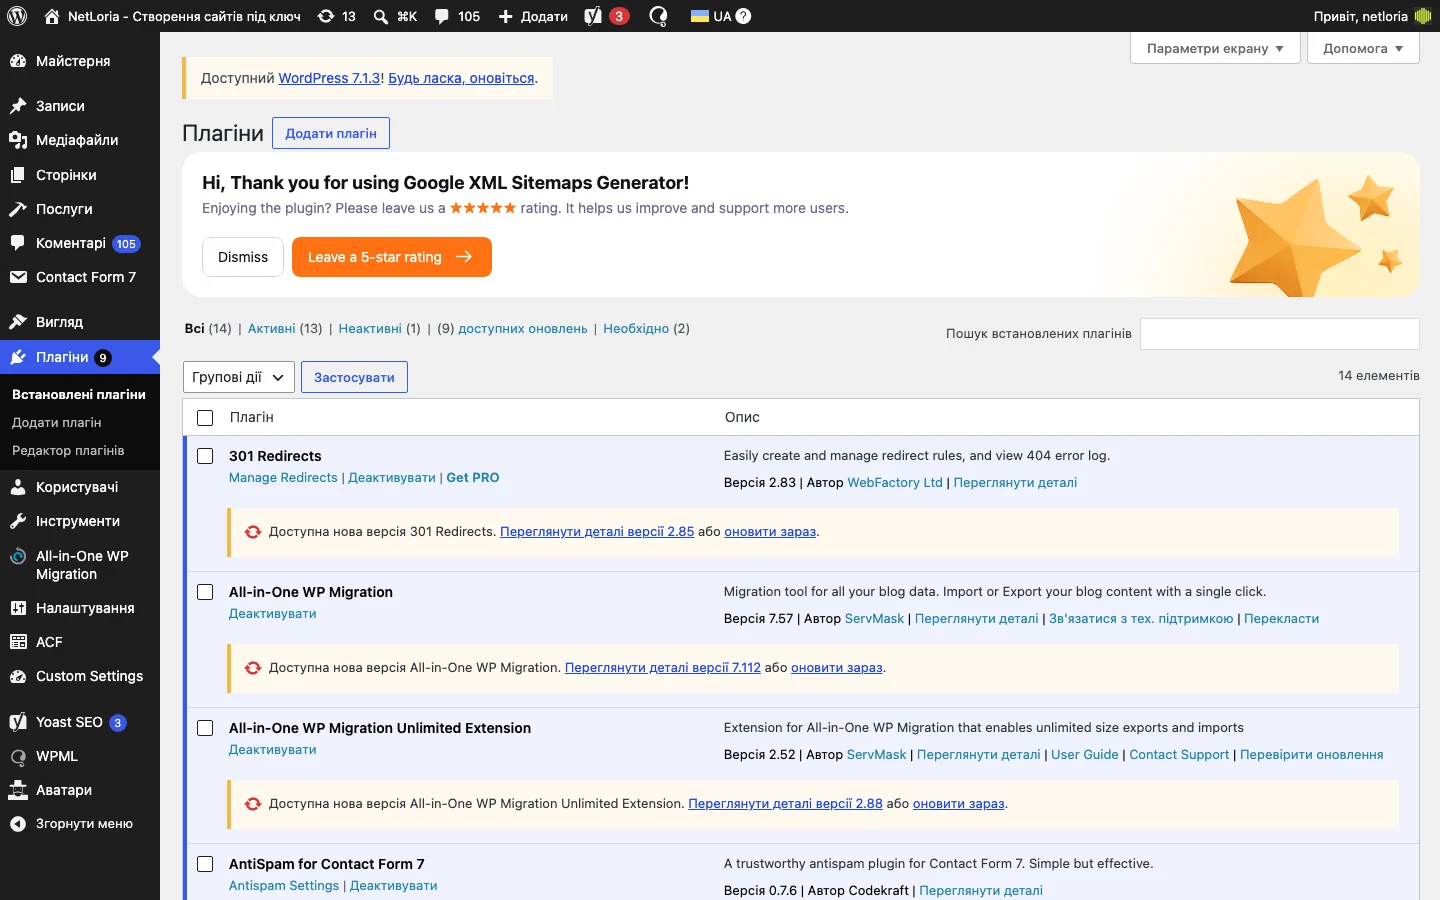Click the WordPress logo in admin bar
Image resolution: width=1440 pixels, height=900 pixels.
[16, 16]
